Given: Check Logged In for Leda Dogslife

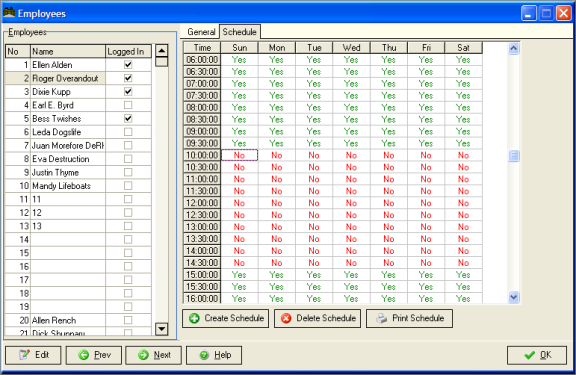Looking at the screenshot, I should (128, 132).
